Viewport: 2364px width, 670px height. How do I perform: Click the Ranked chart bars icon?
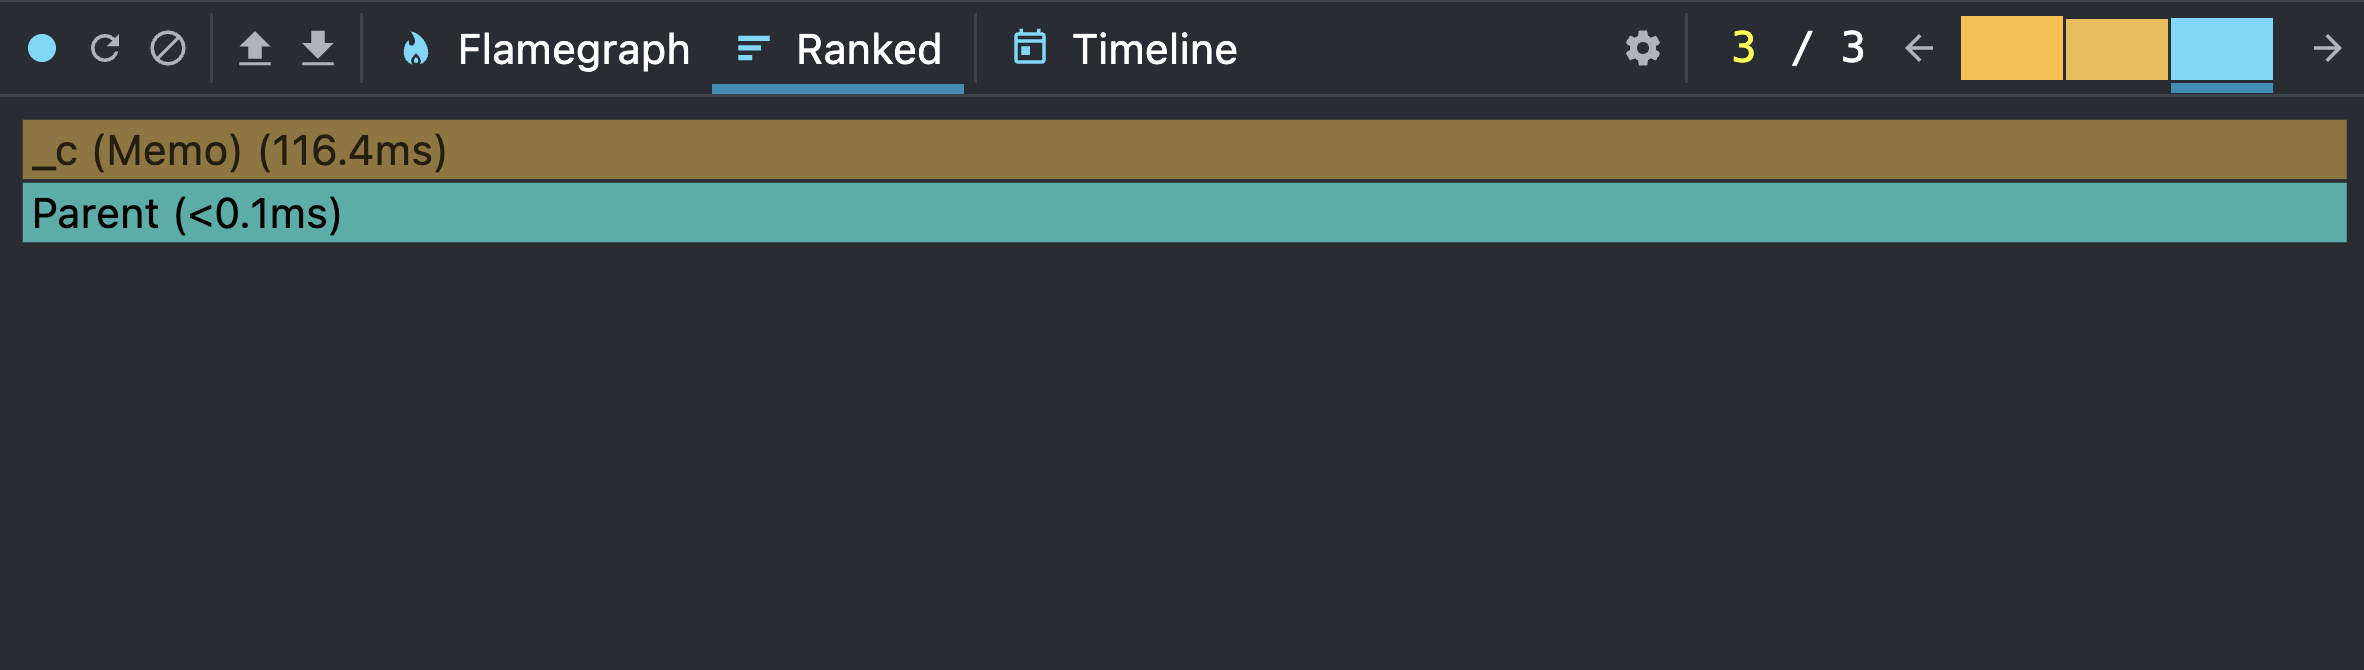pyautogui.click(x=753, y=48)
